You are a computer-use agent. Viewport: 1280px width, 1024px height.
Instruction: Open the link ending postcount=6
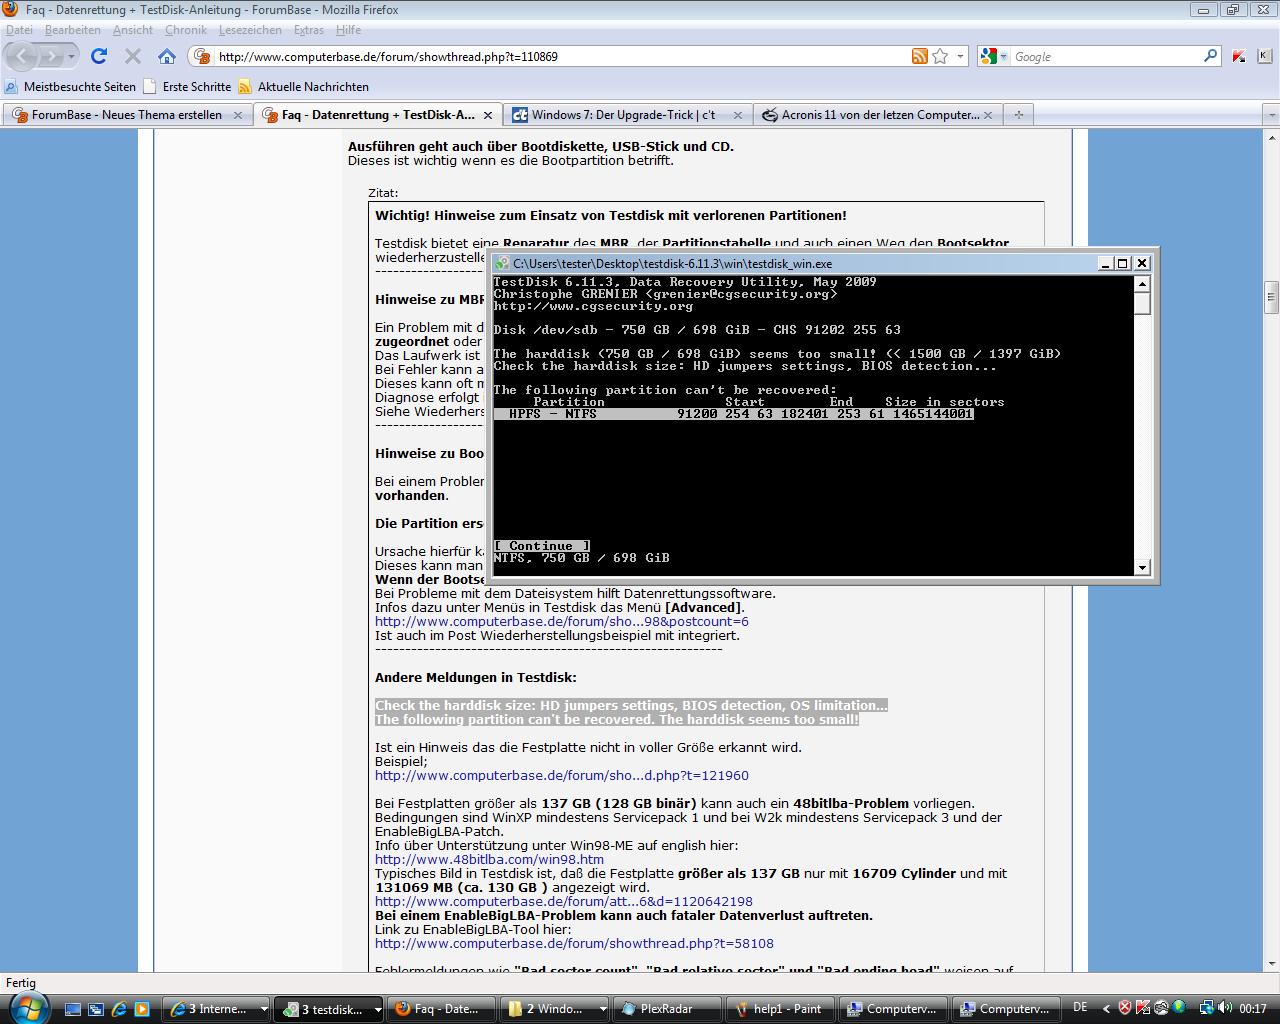[562, 621]
